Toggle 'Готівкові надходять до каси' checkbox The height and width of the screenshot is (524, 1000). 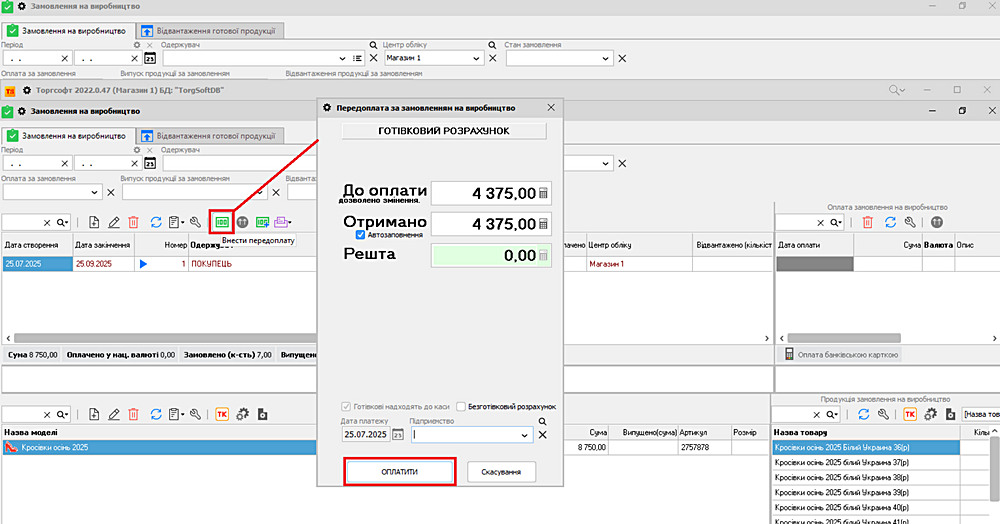pos(347,407)
